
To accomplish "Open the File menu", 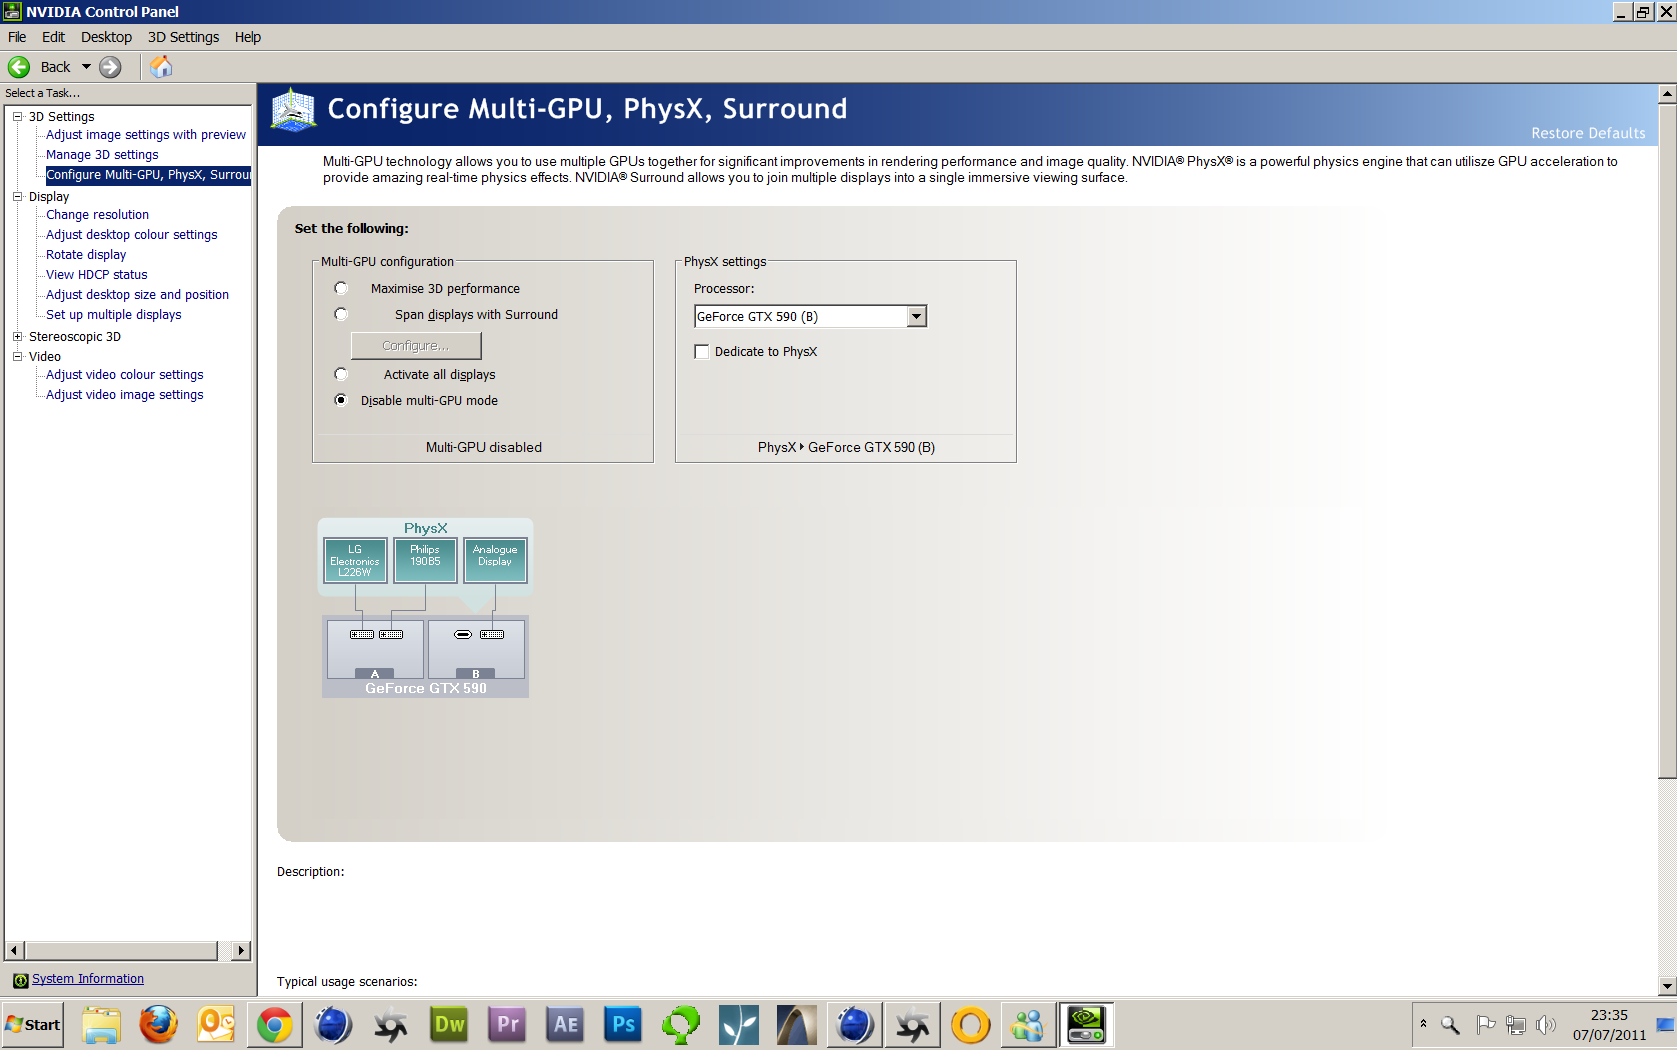I will coord(17,37).
